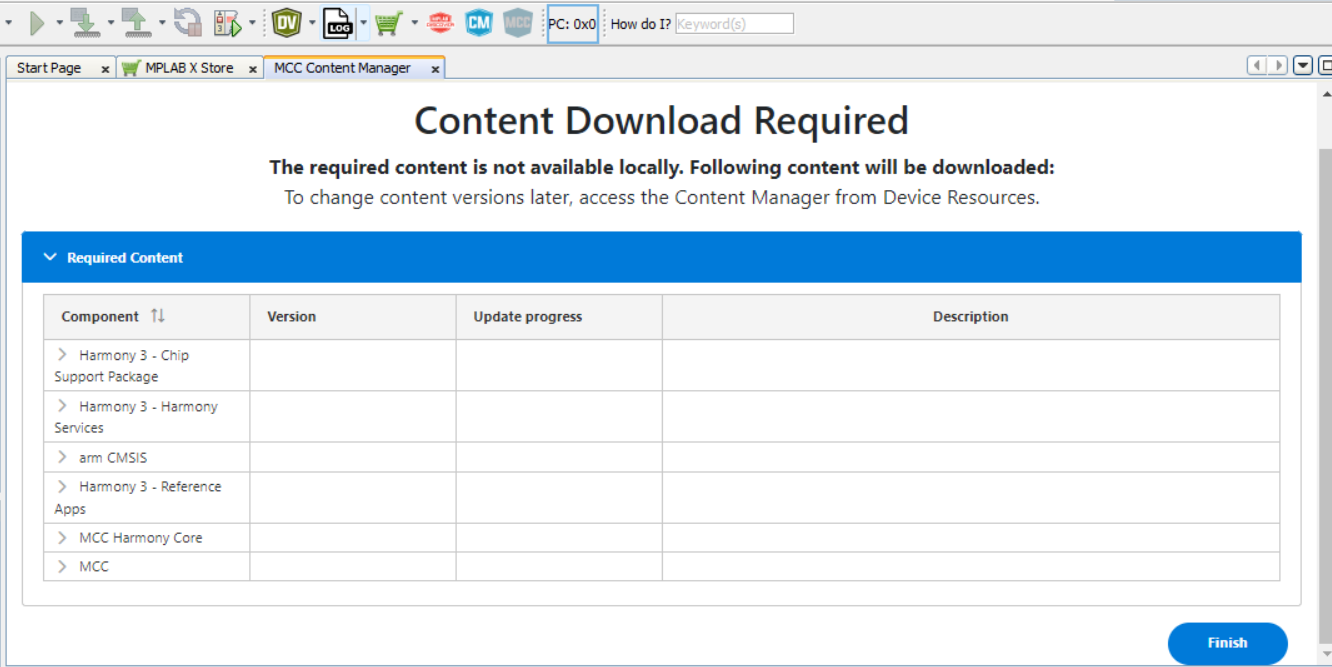Click the LOG toolbar icon

pyautogui.click(x=339, y=23)
